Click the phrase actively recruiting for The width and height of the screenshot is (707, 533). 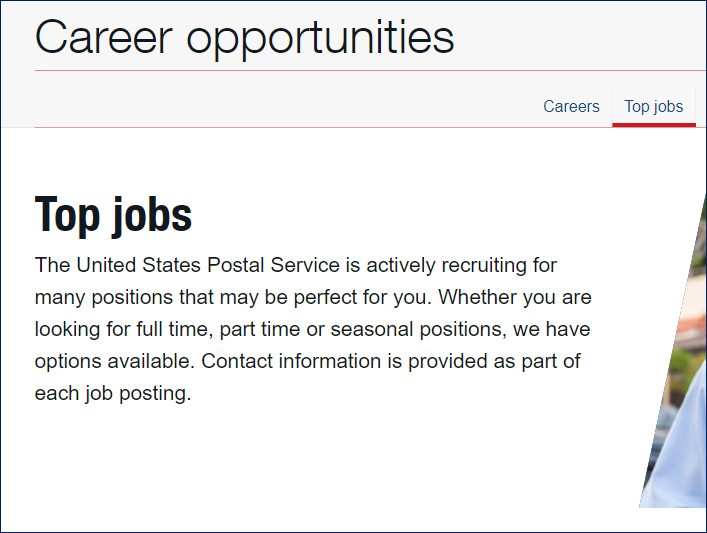(462, 265)
